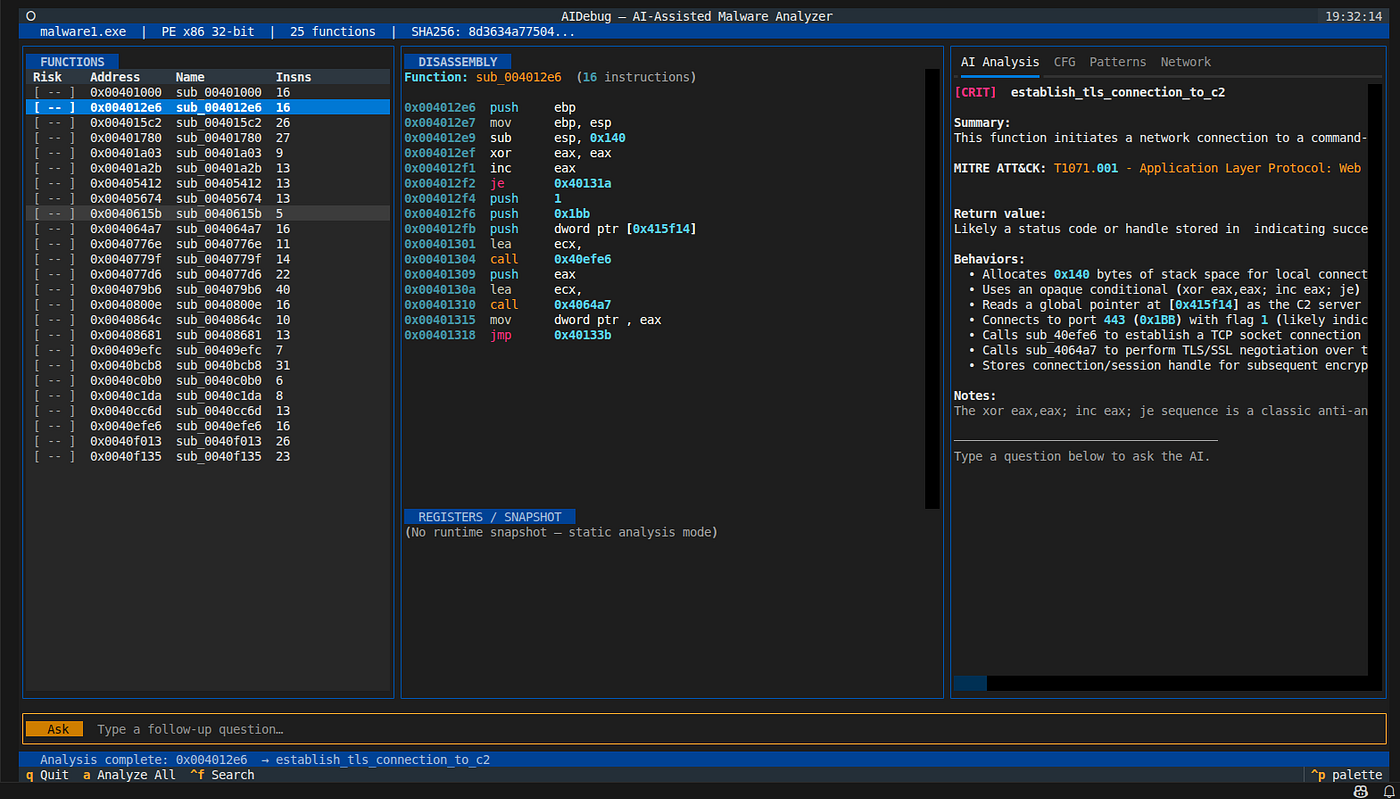Click the call 0x4064a7 instruction line
The width and height of the screenshot is (1400, 799).
pos(508,304)
